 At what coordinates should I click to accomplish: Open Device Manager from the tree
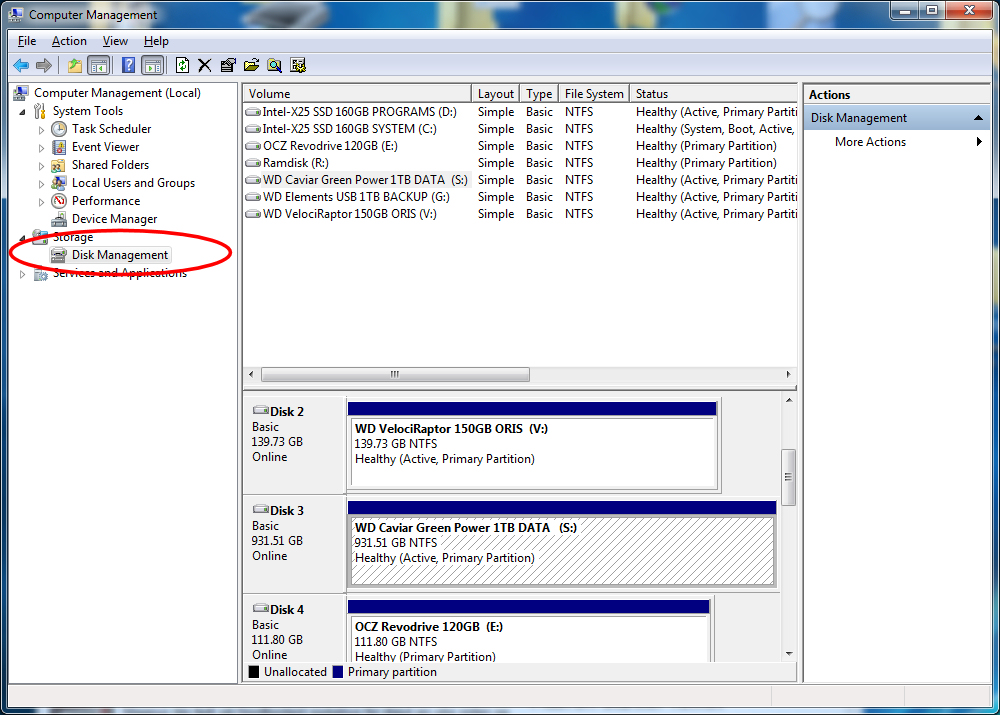click(114, 219)
